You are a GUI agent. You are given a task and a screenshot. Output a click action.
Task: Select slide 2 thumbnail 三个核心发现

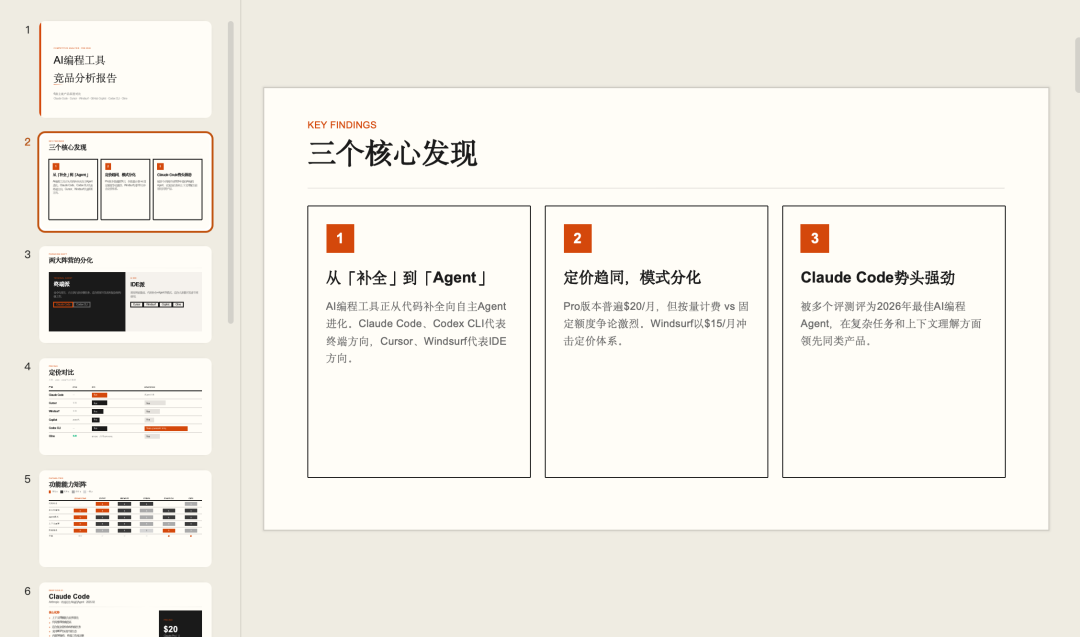coord(125,182)
